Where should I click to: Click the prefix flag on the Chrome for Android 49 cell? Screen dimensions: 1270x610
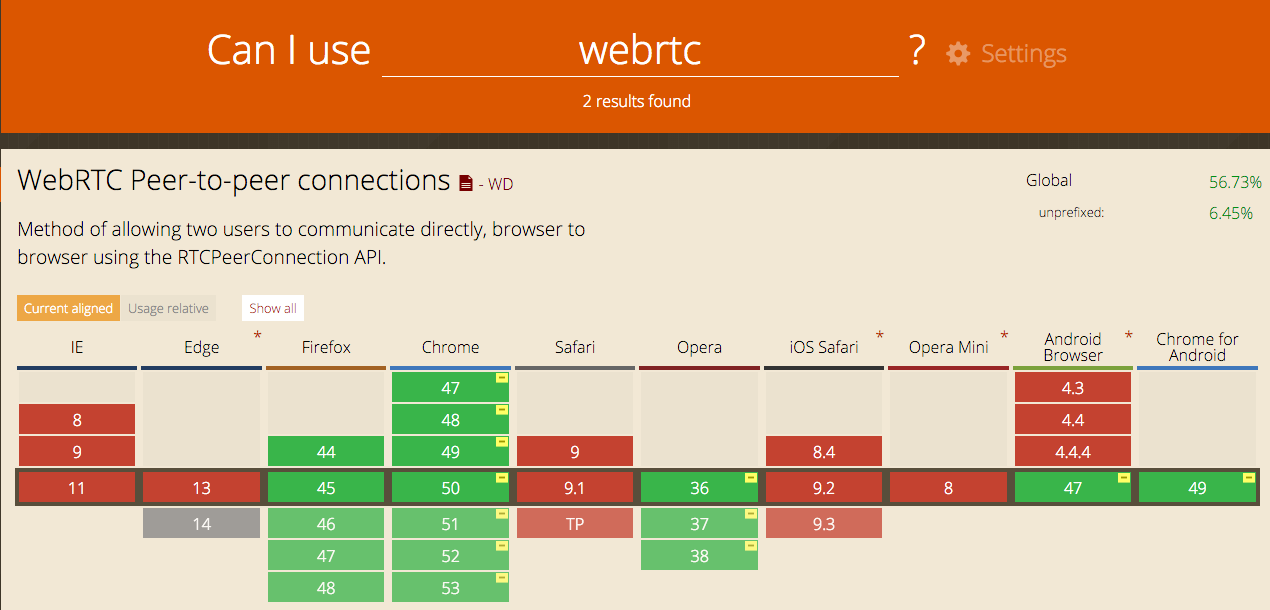[1248, 479]
